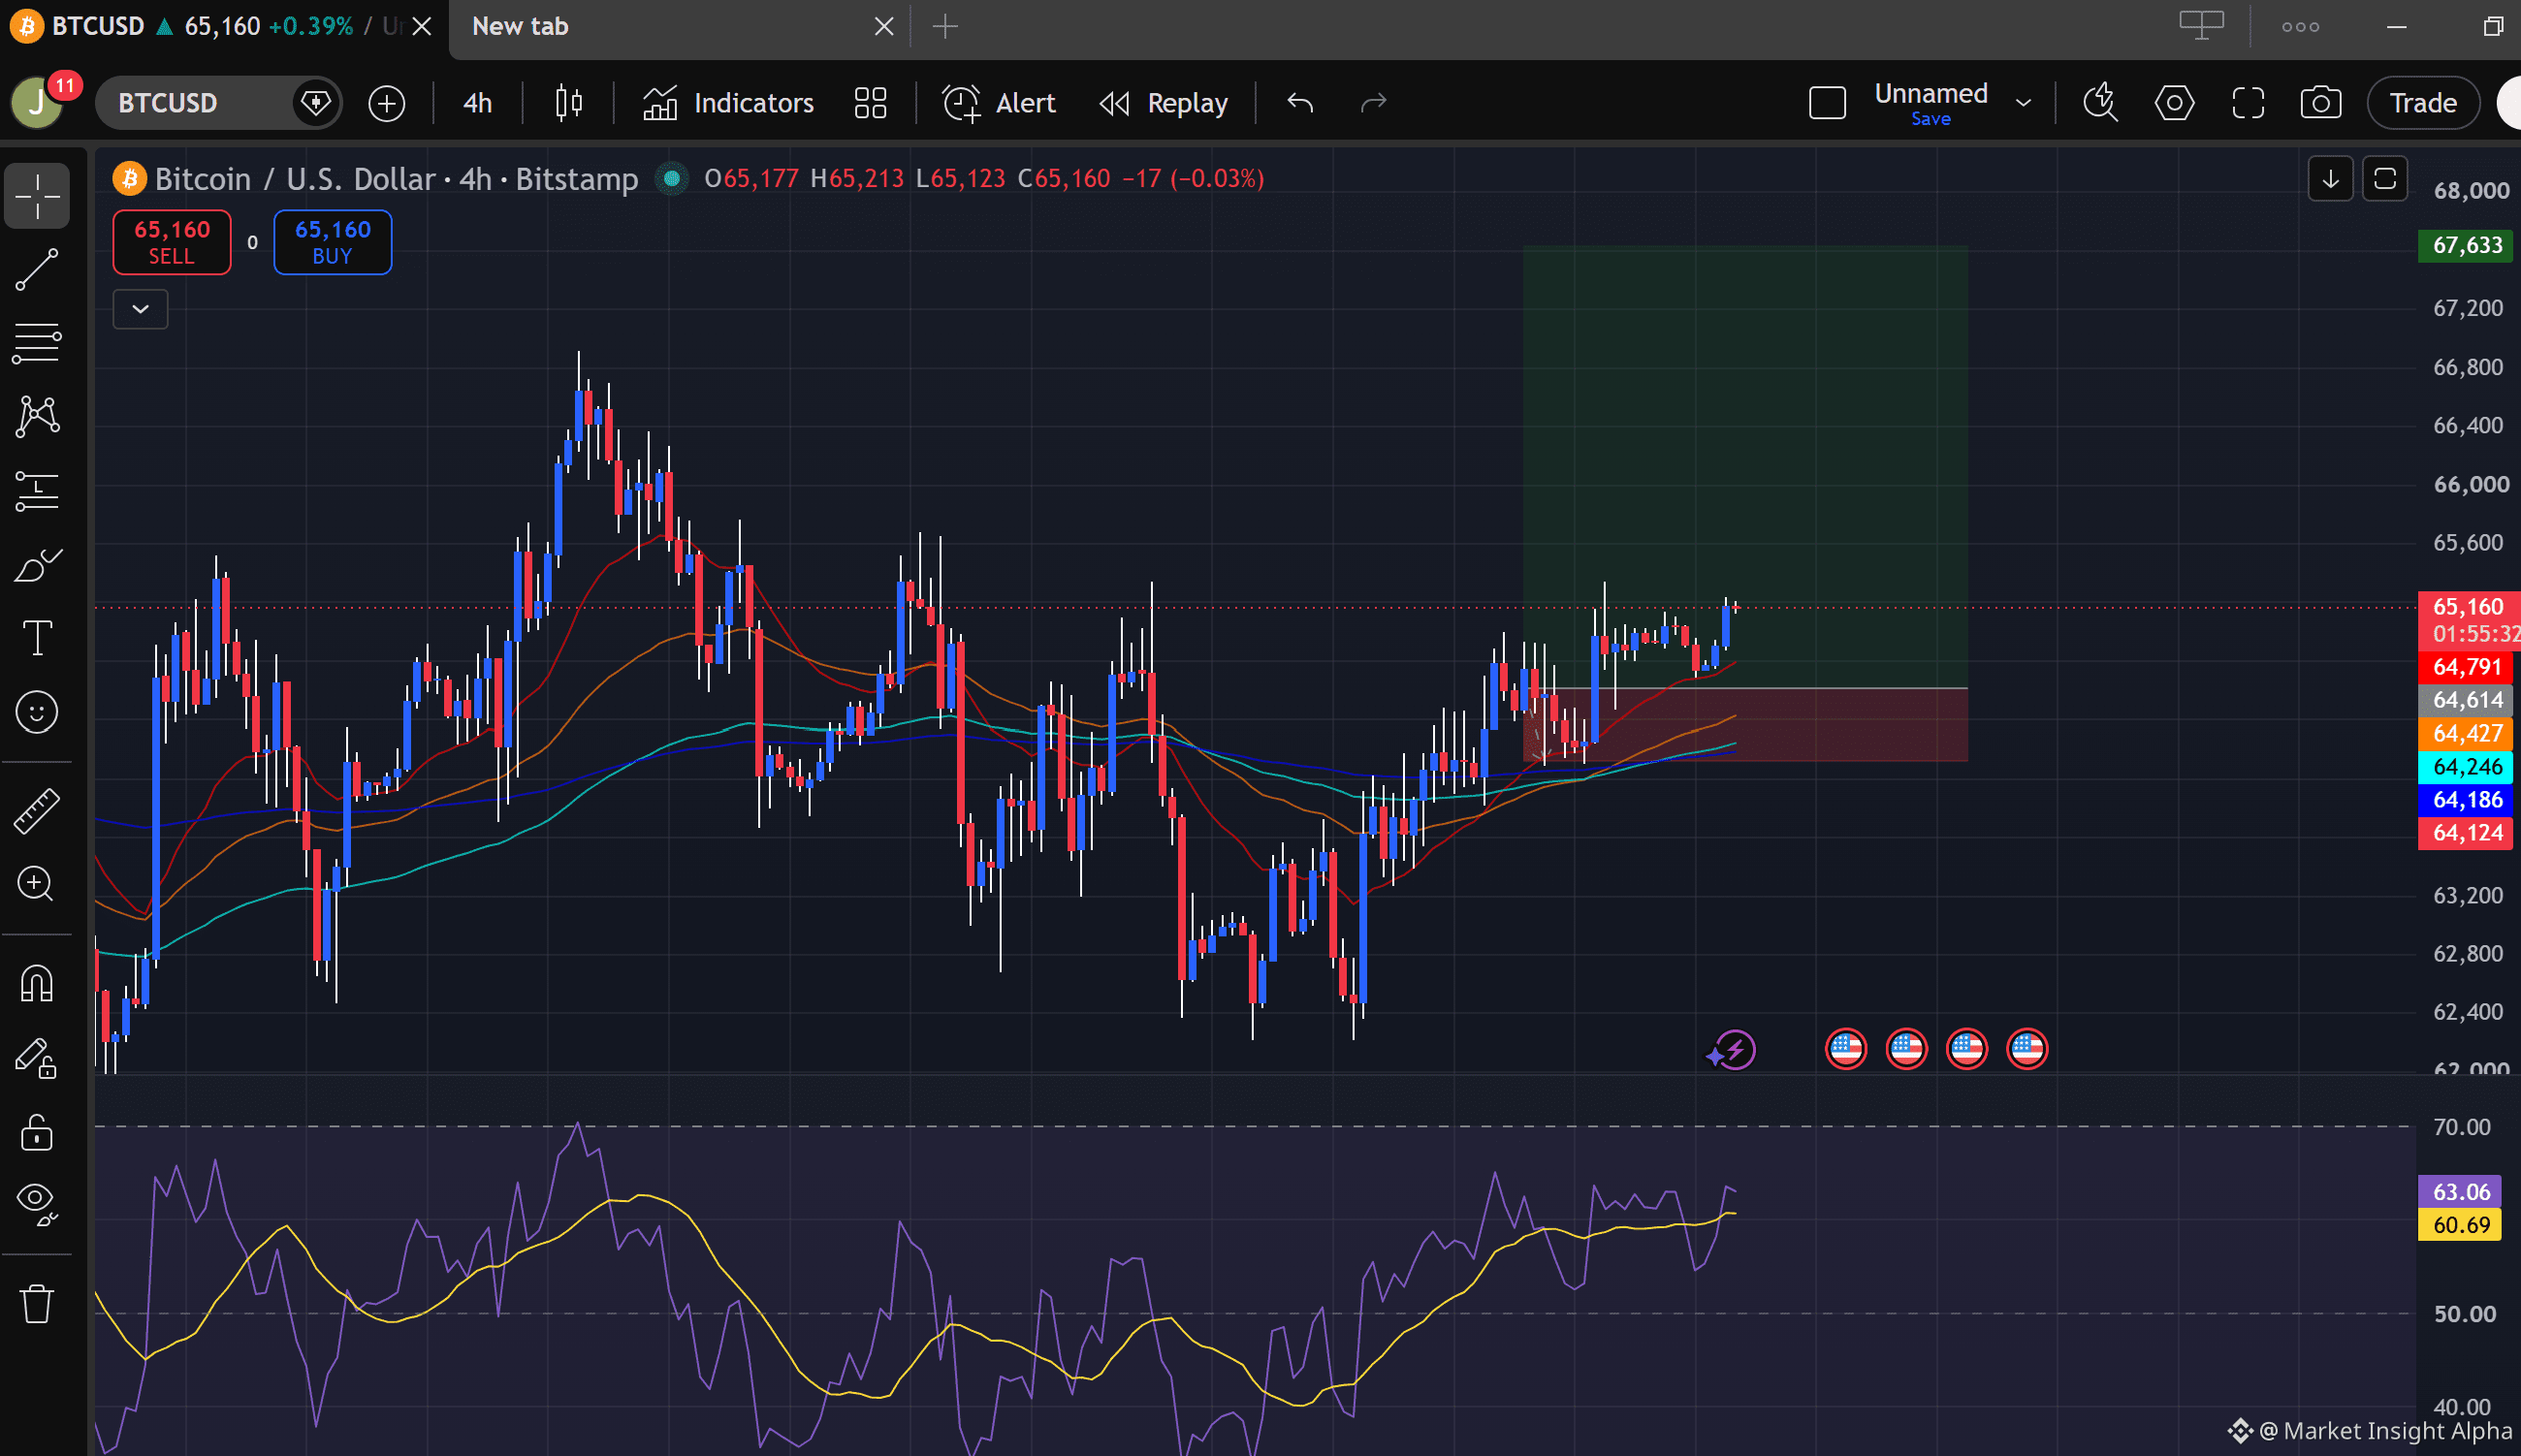This screenshot has height=1456, width=2521.
Task: Remove drawings with the trash icon
Action: point(37,1304)
